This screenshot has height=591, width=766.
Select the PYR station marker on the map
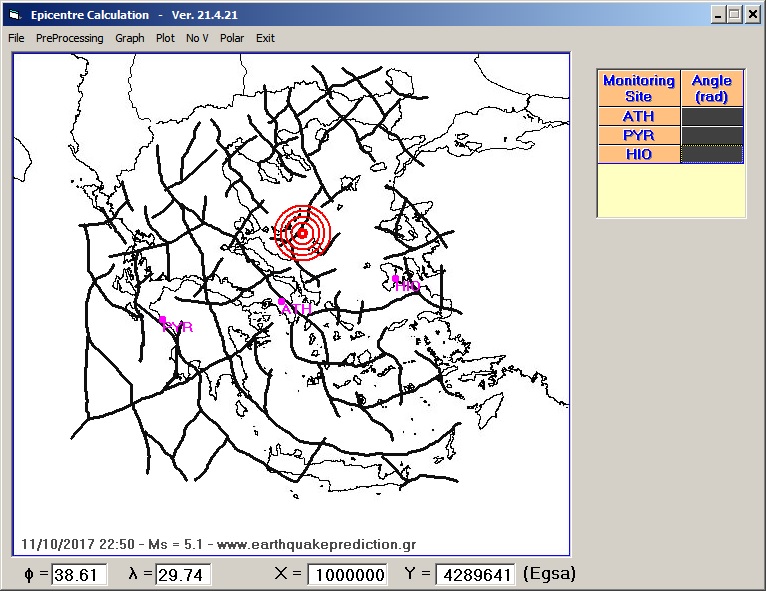163,320
